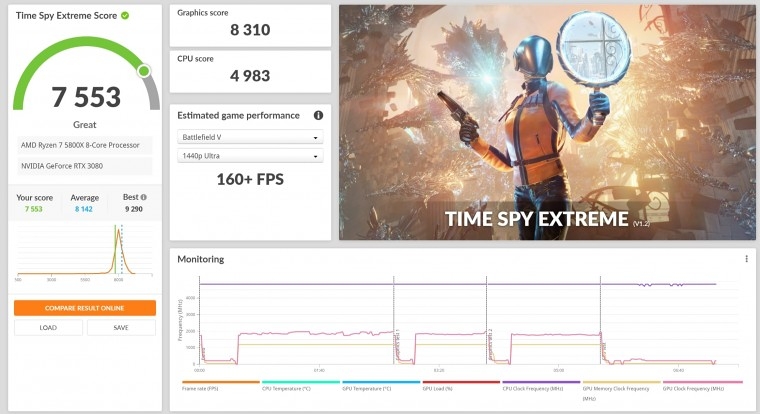Open the Monitoring panel three-dot menu
The width and height of the screenshot is (760, 414).
[x=746, y=259]
